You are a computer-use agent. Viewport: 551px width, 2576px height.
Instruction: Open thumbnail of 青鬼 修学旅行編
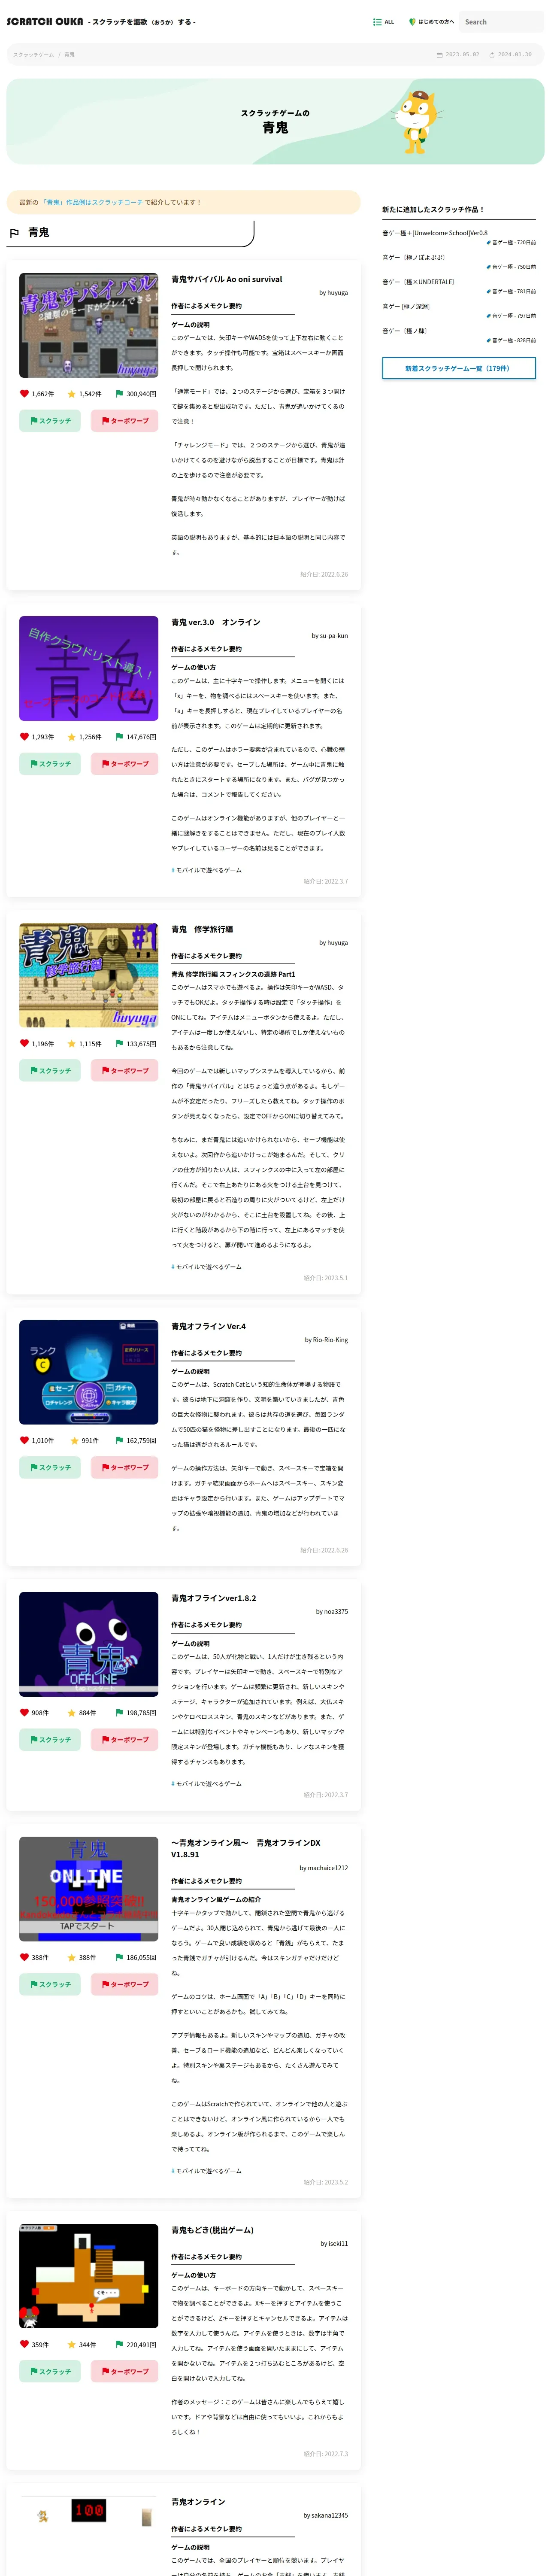[x=88, y=975]
